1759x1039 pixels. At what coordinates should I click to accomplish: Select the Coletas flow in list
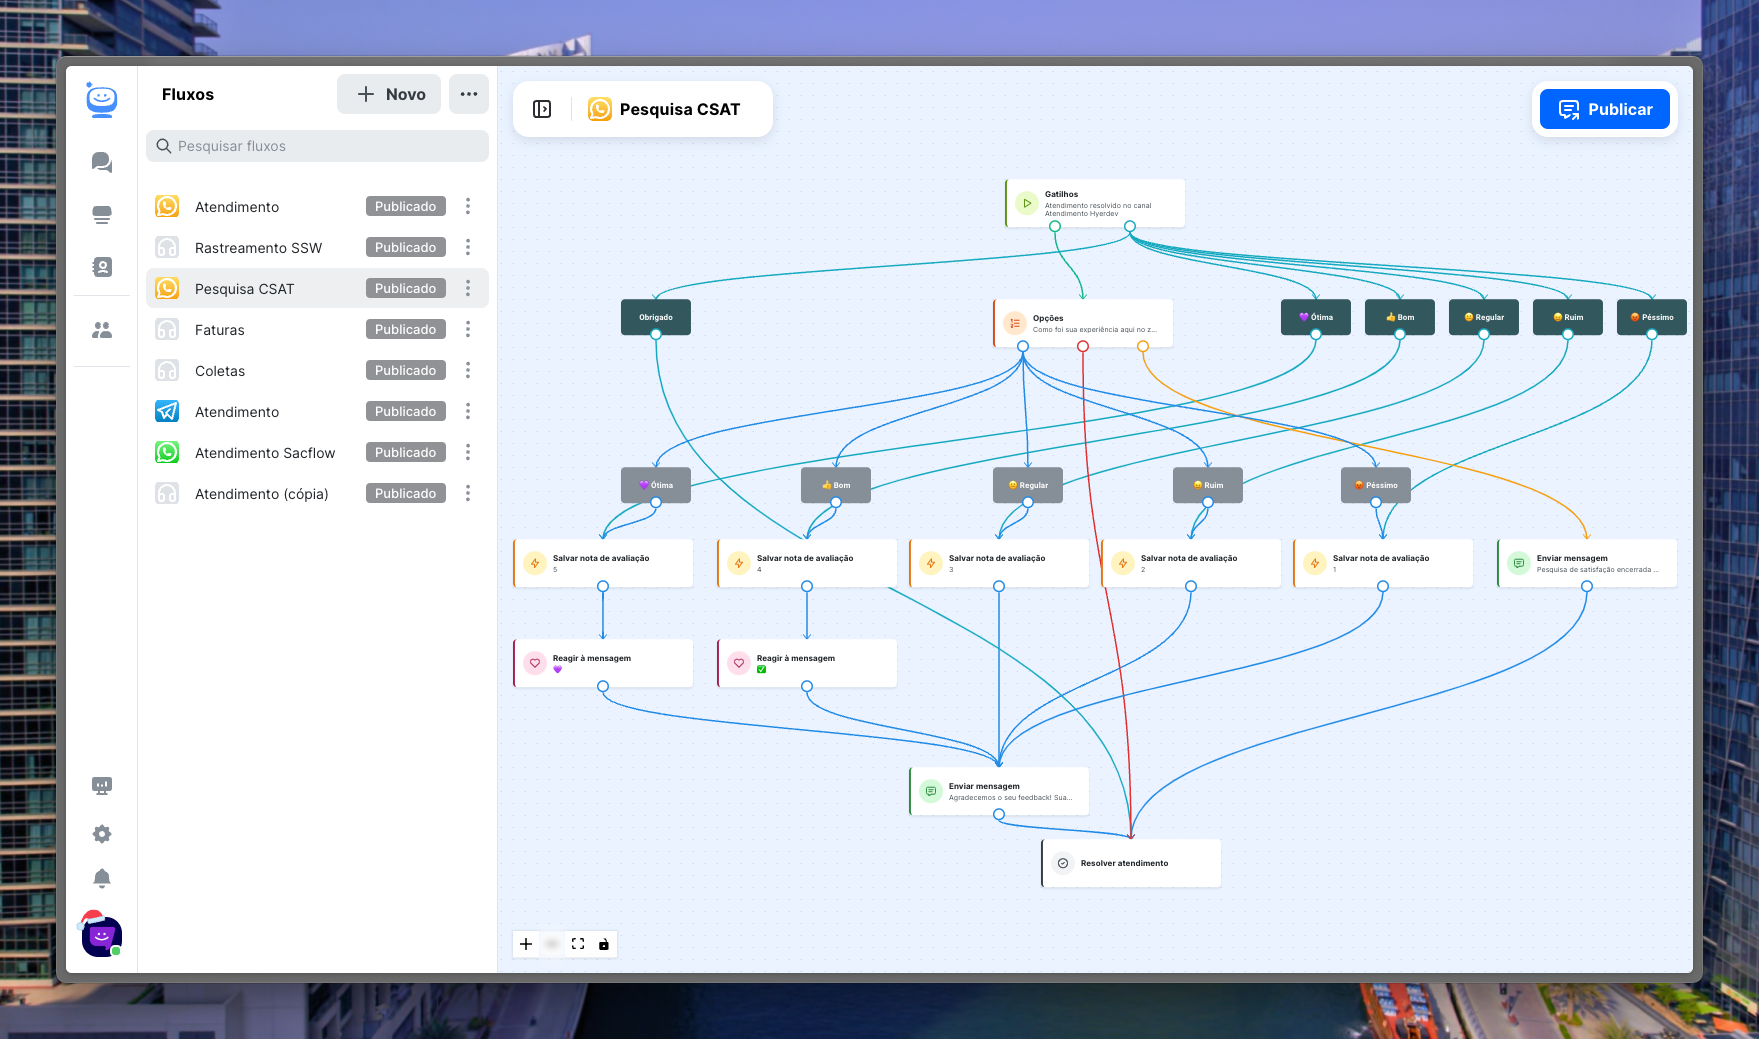[x=220, y=371]
